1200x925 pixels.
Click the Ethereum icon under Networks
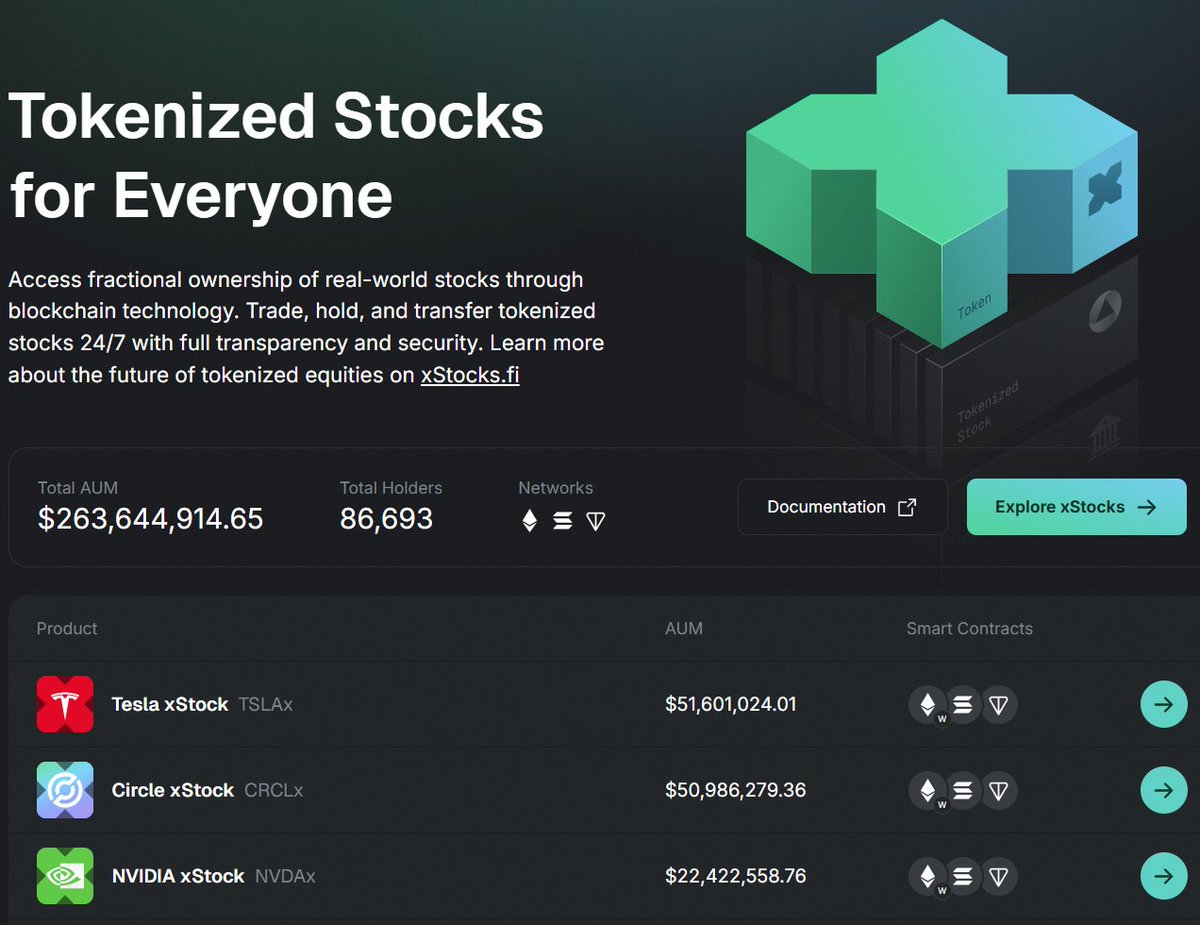[x=530, y=521]
